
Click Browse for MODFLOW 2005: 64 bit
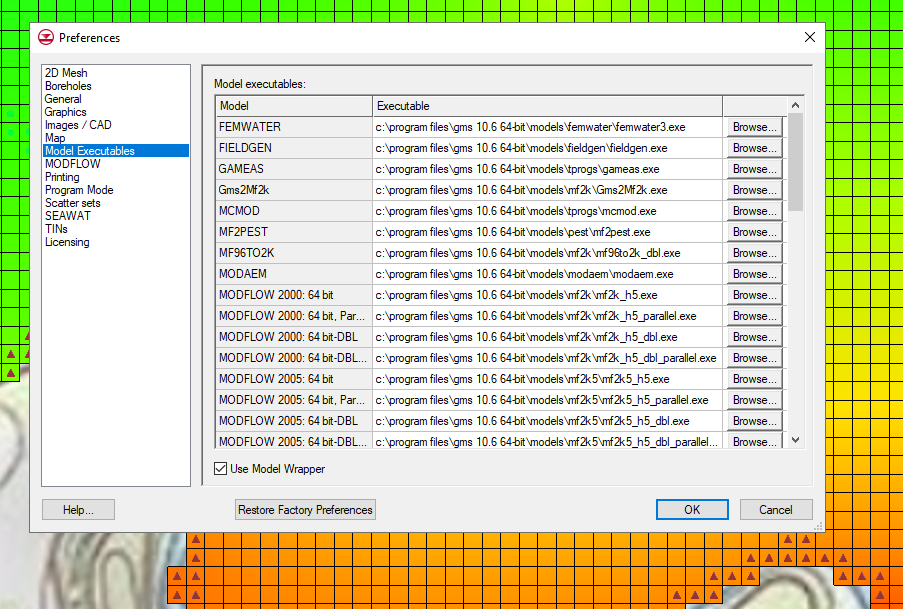[x=754, y=380]
